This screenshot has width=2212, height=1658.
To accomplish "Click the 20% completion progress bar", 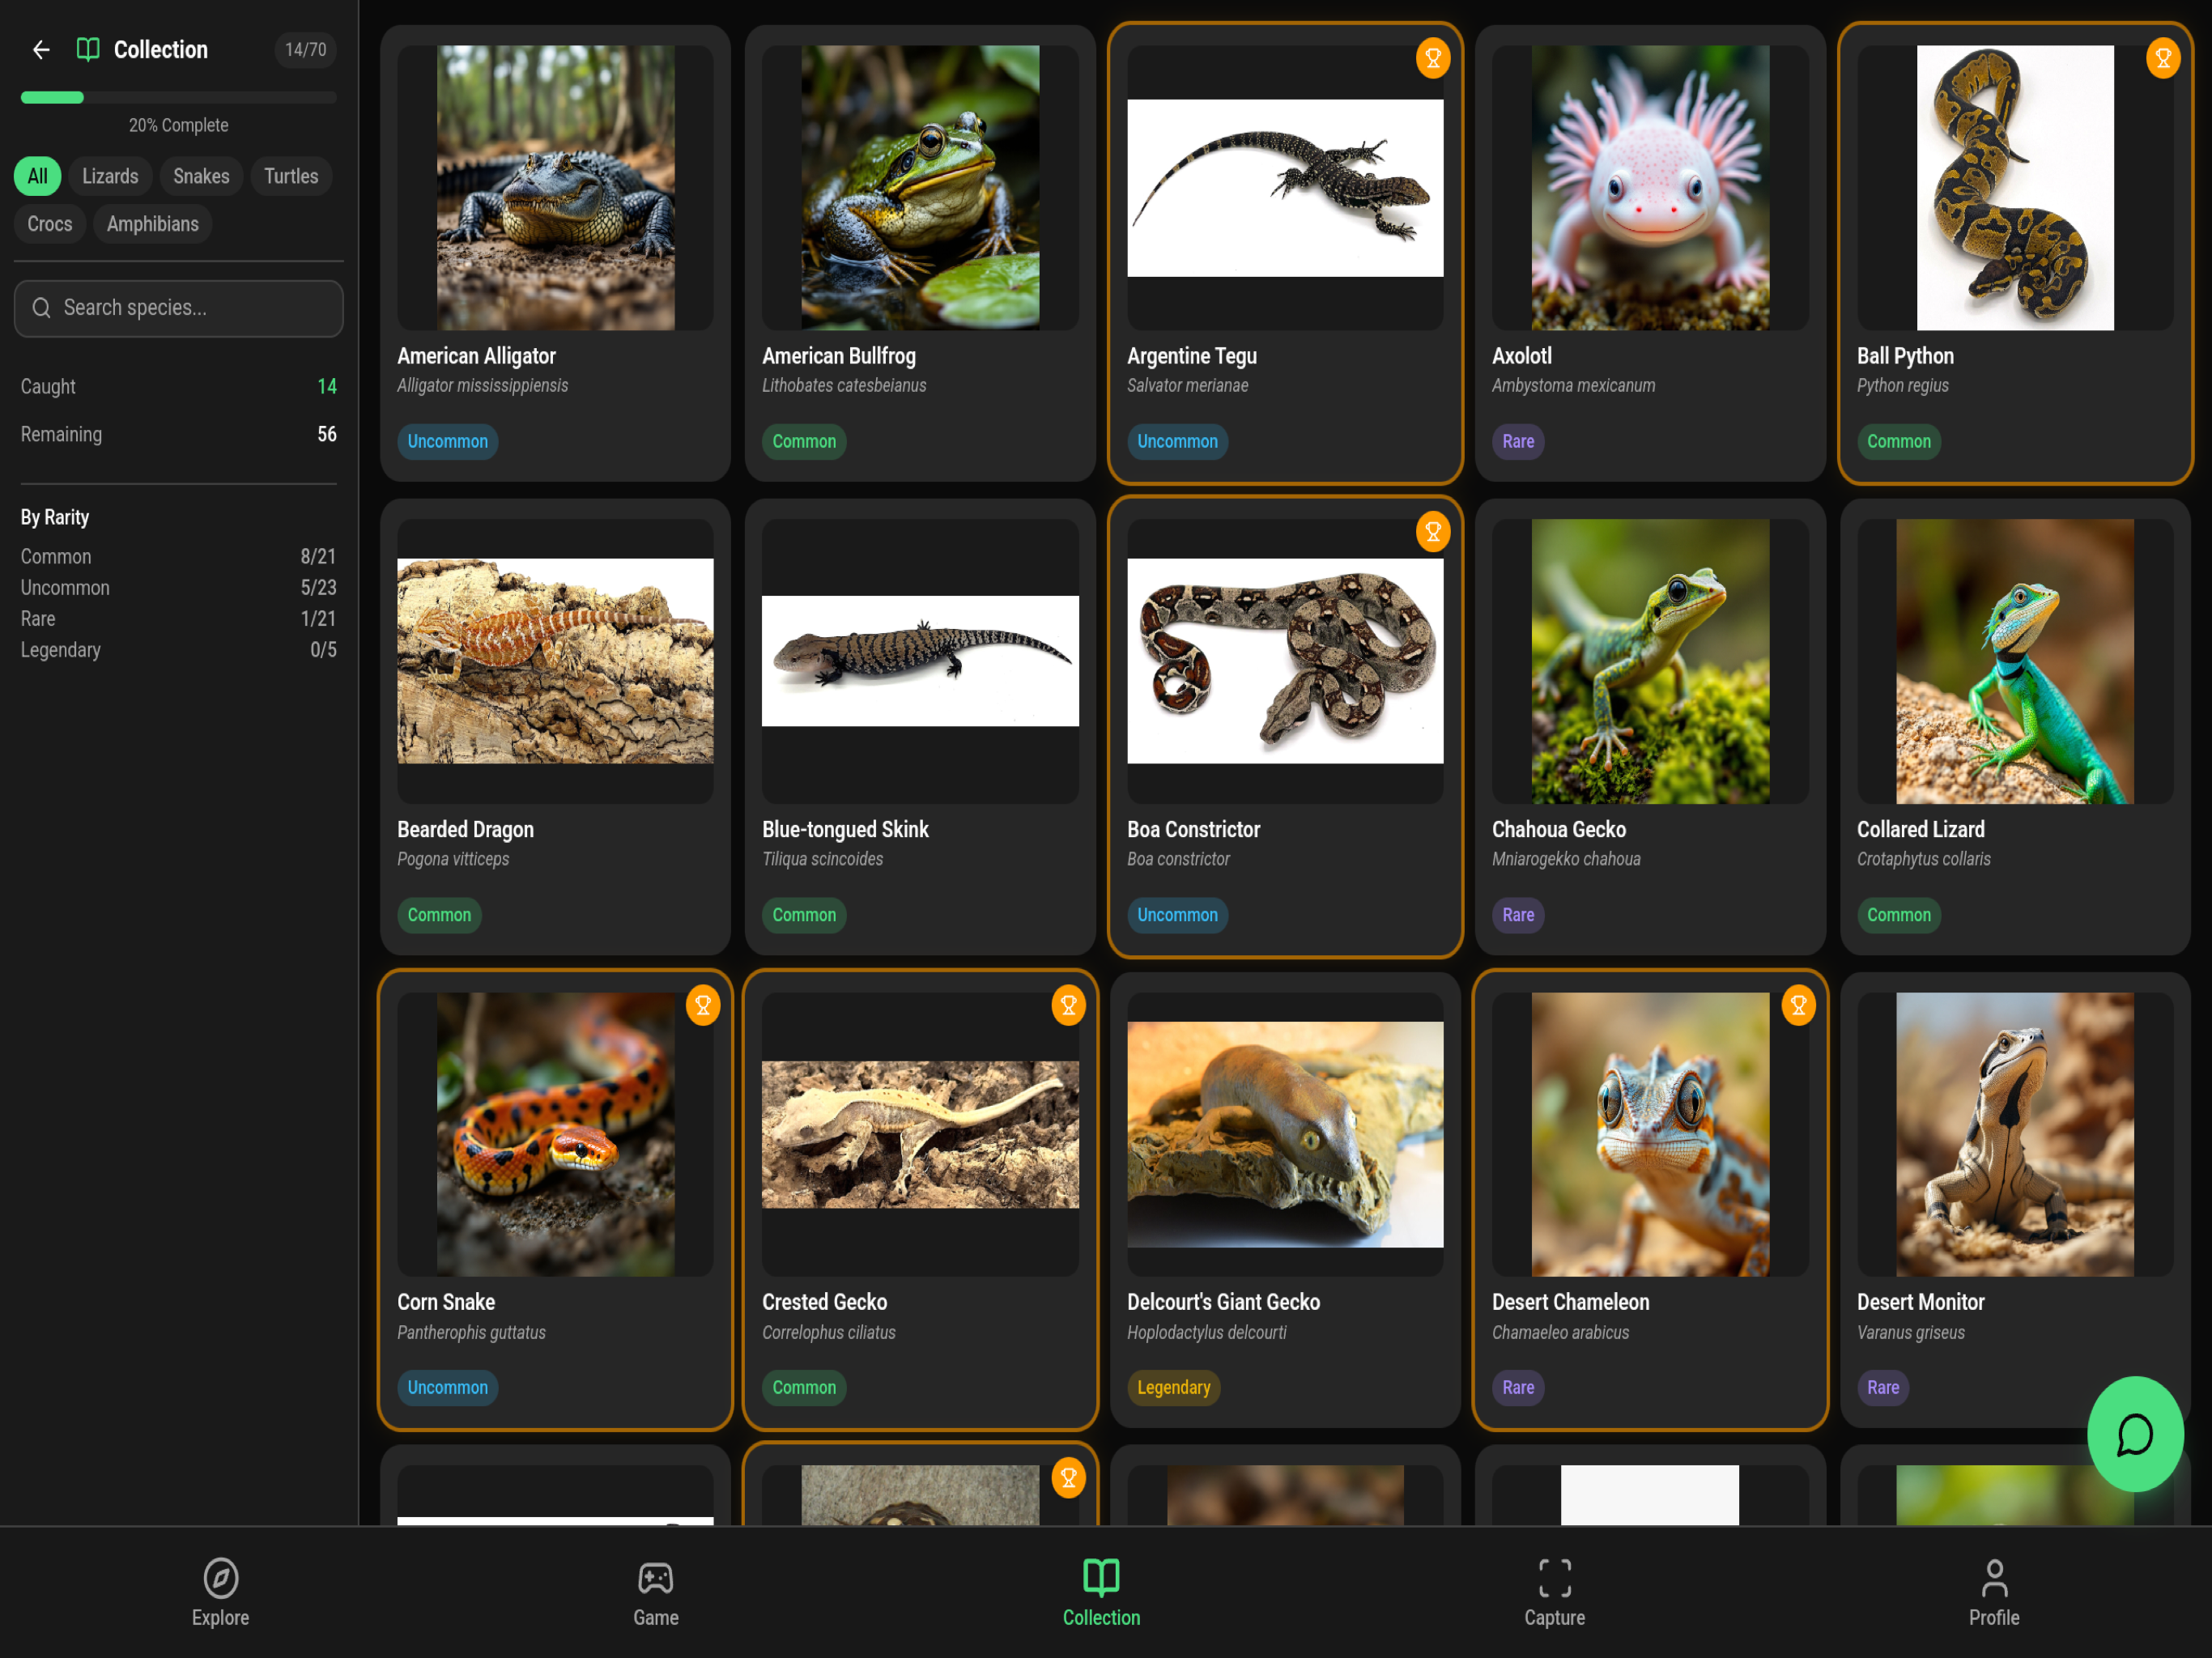I will (x=179, y=98).
